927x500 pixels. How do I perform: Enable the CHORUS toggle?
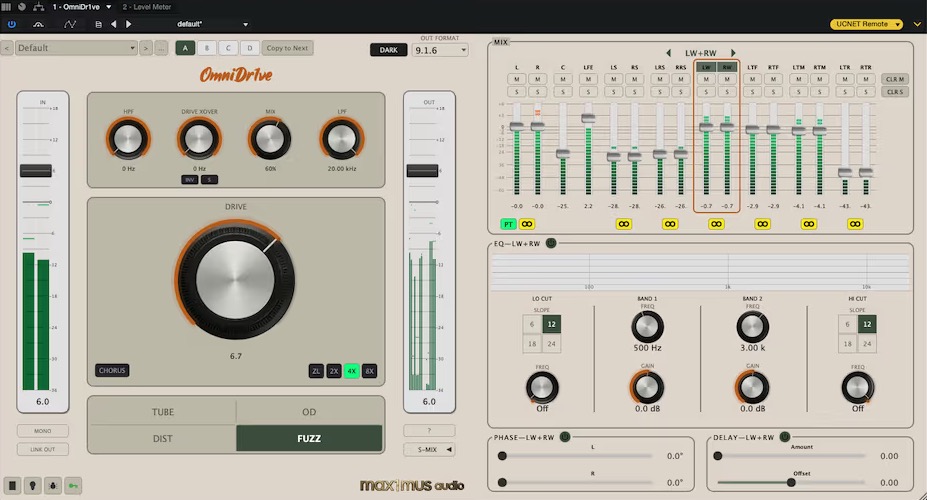112,371
